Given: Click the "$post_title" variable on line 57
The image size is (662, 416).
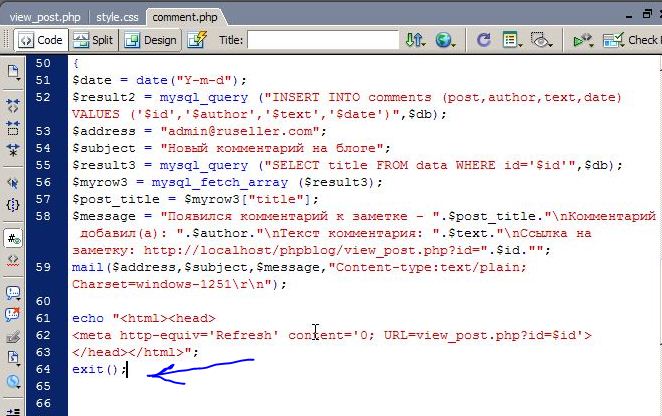Looking at the screenshot, I should tap(116, 199).
